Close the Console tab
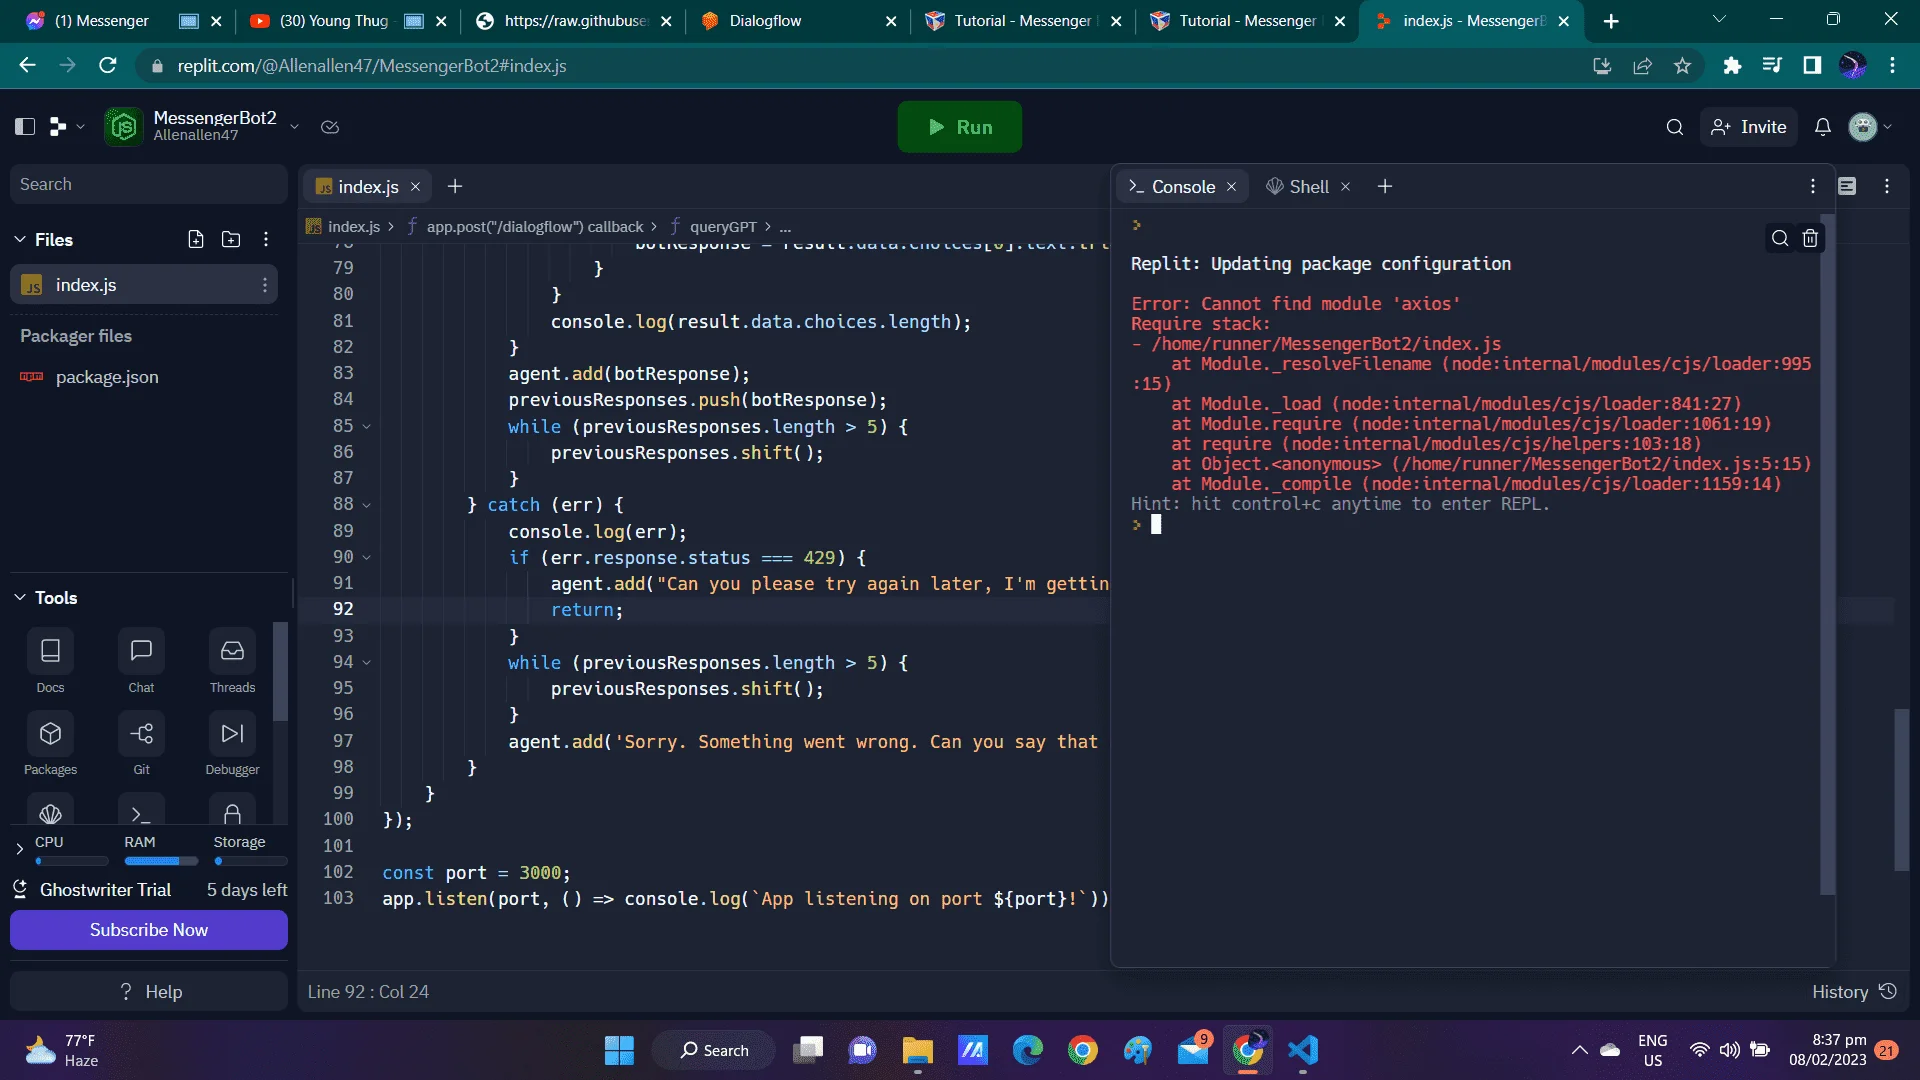The image size is (1920, 1080). [1232, 187]
